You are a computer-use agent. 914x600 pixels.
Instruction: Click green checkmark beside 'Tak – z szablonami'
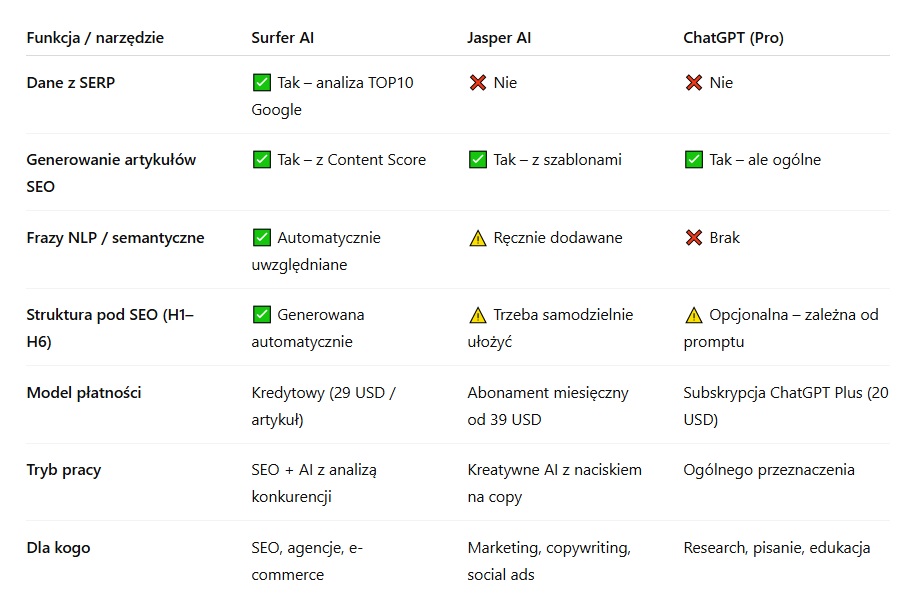477,160
